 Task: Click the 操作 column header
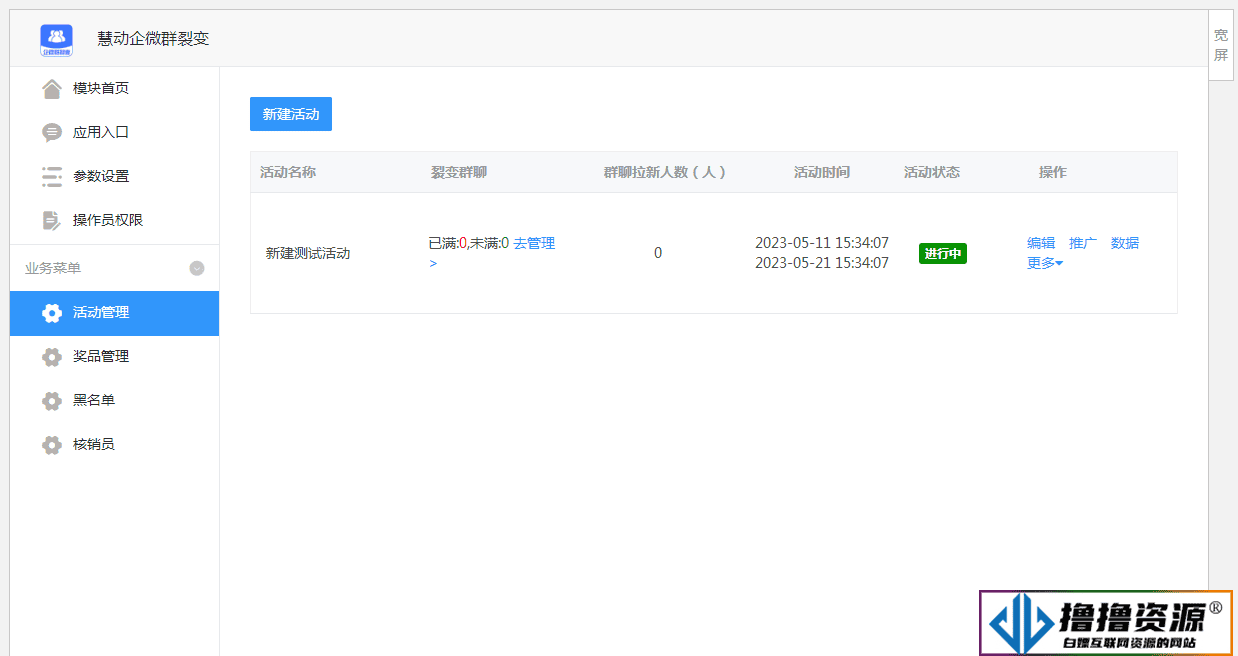[1053, 172]
